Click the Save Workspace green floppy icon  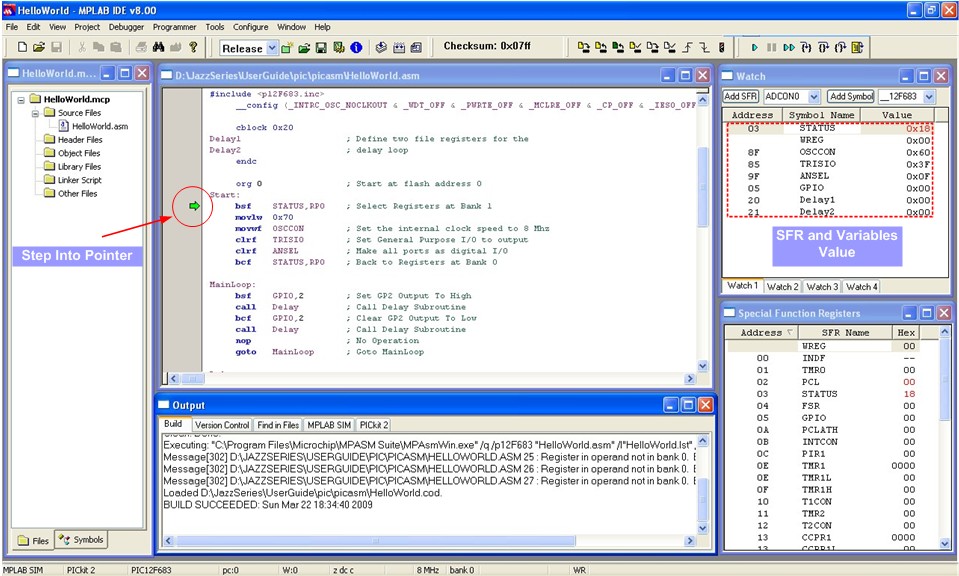321,48
